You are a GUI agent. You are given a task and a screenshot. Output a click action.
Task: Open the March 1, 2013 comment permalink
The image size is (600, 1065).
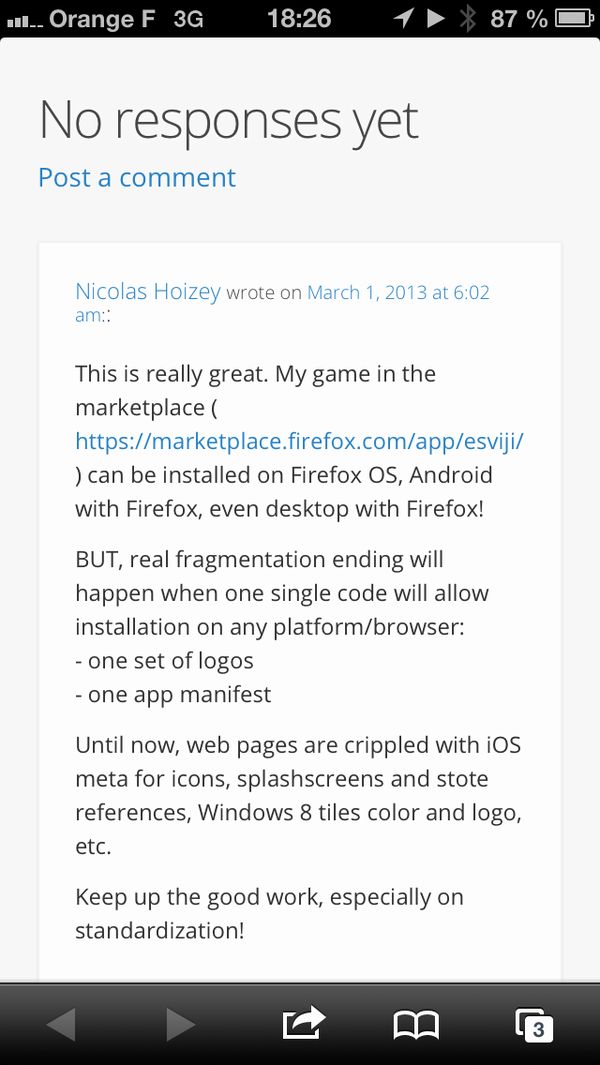398,292
